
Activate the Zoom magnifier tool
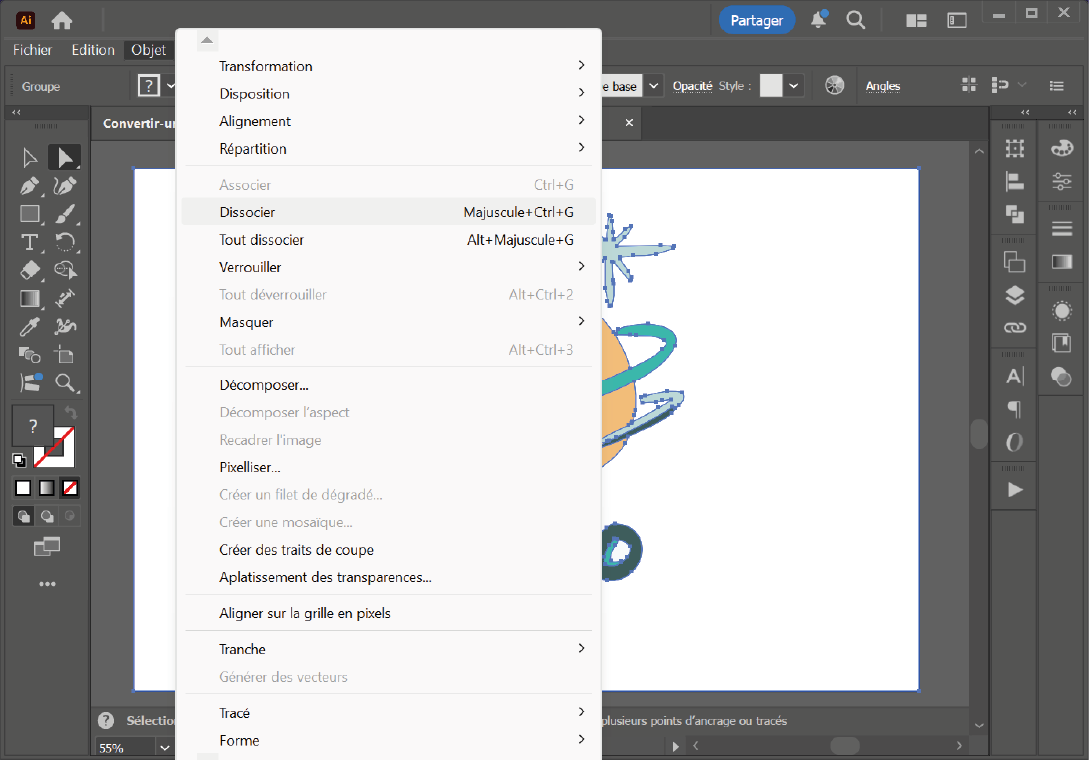click(65, 382)
